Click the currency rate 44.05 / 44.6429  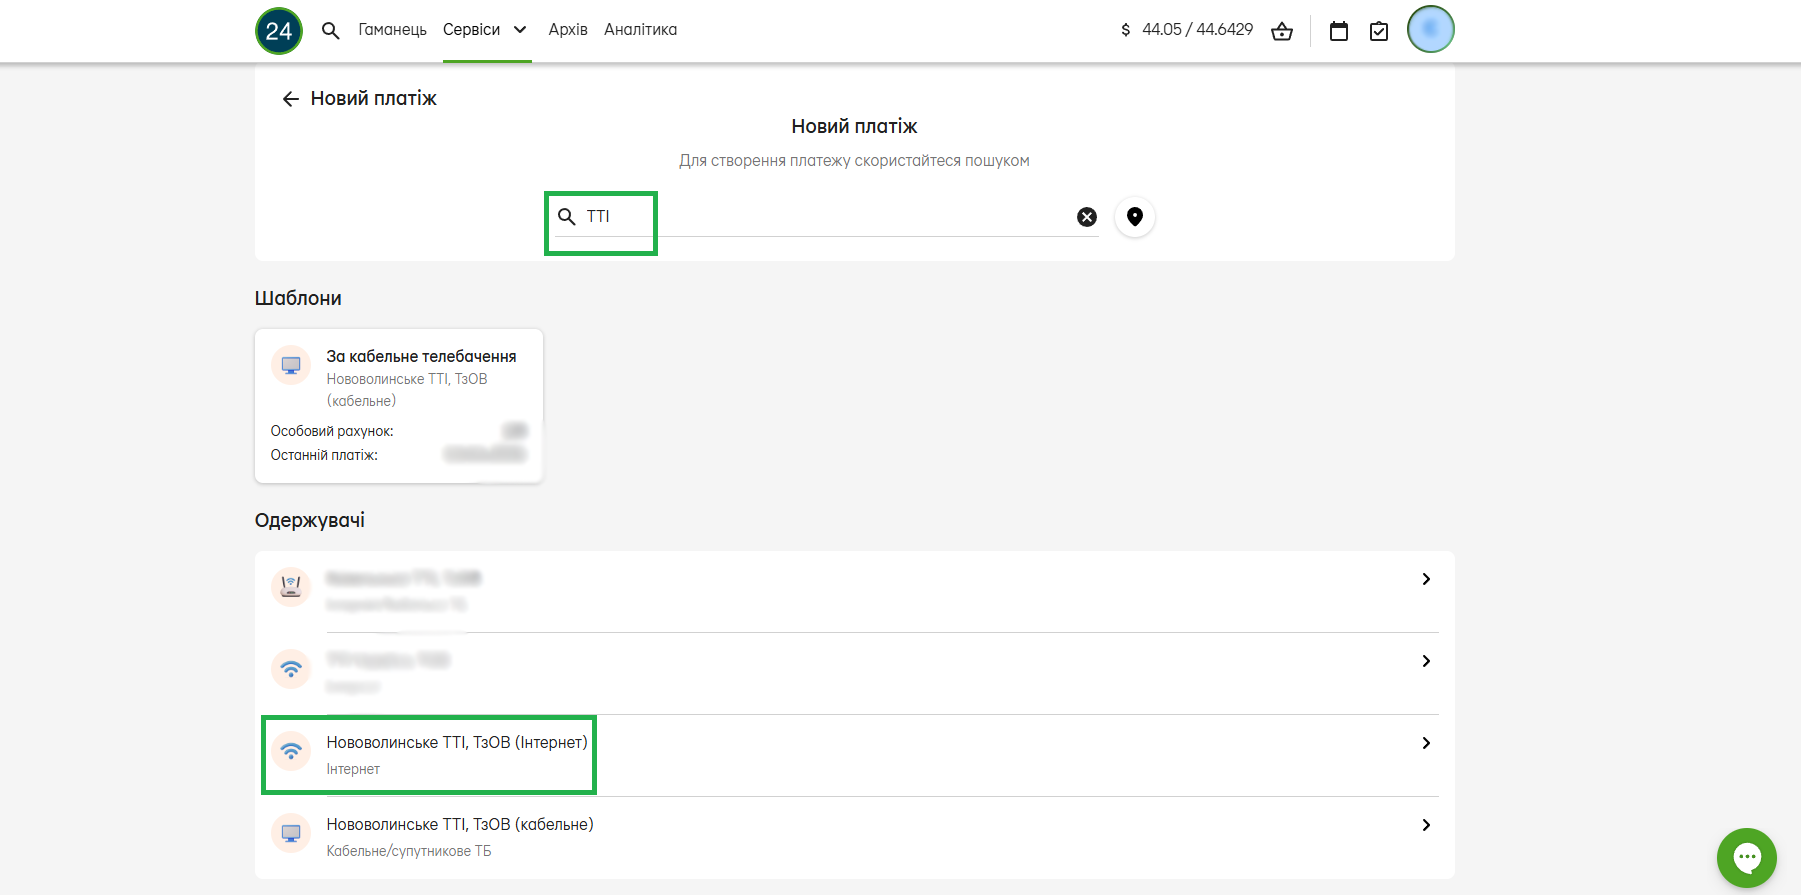coord(1198,30)
